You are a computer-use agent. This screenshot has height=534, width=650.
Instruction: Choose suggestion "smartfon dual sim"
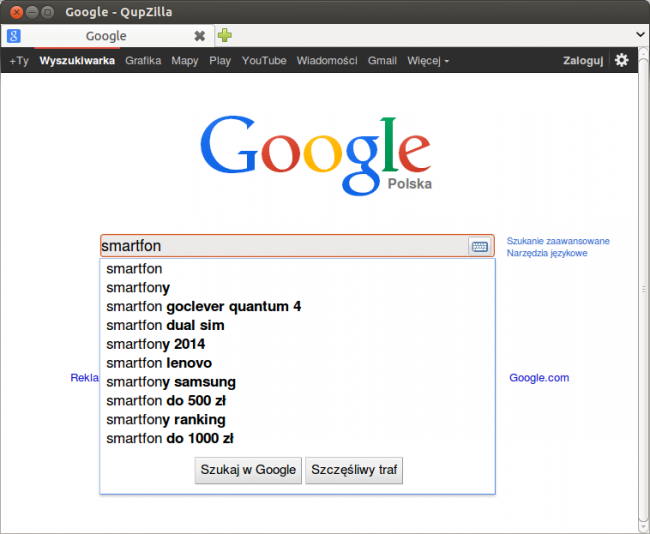[x=297, y=325]
